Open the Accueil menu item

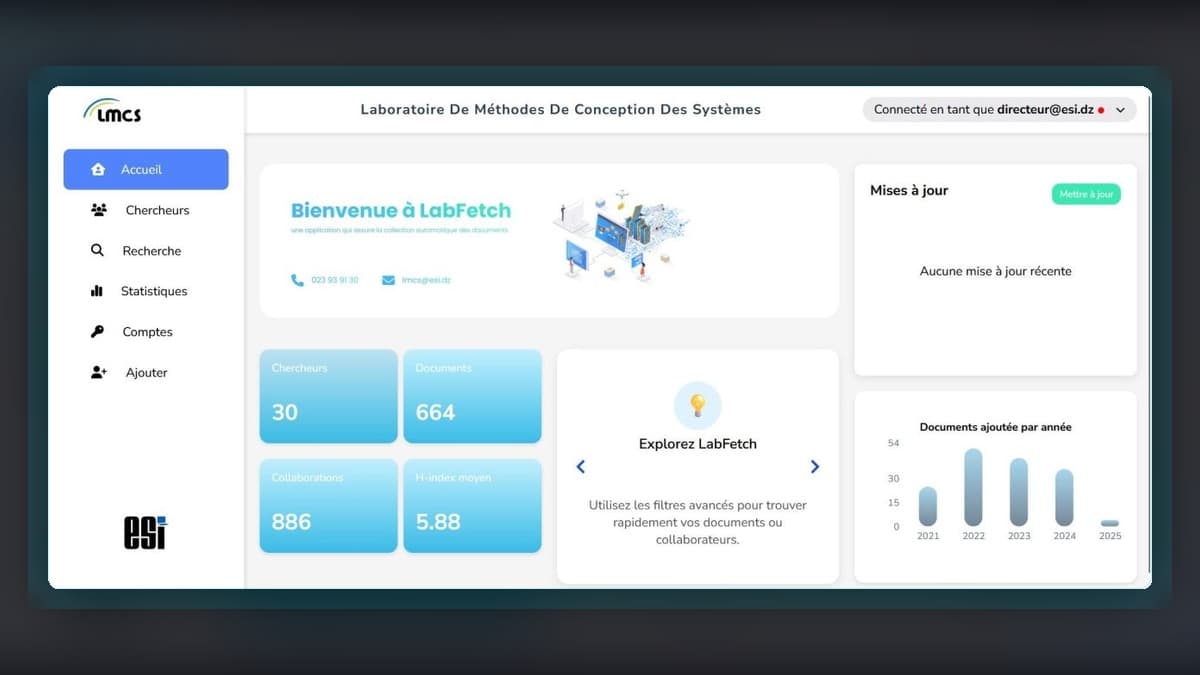tap(146, 170)
